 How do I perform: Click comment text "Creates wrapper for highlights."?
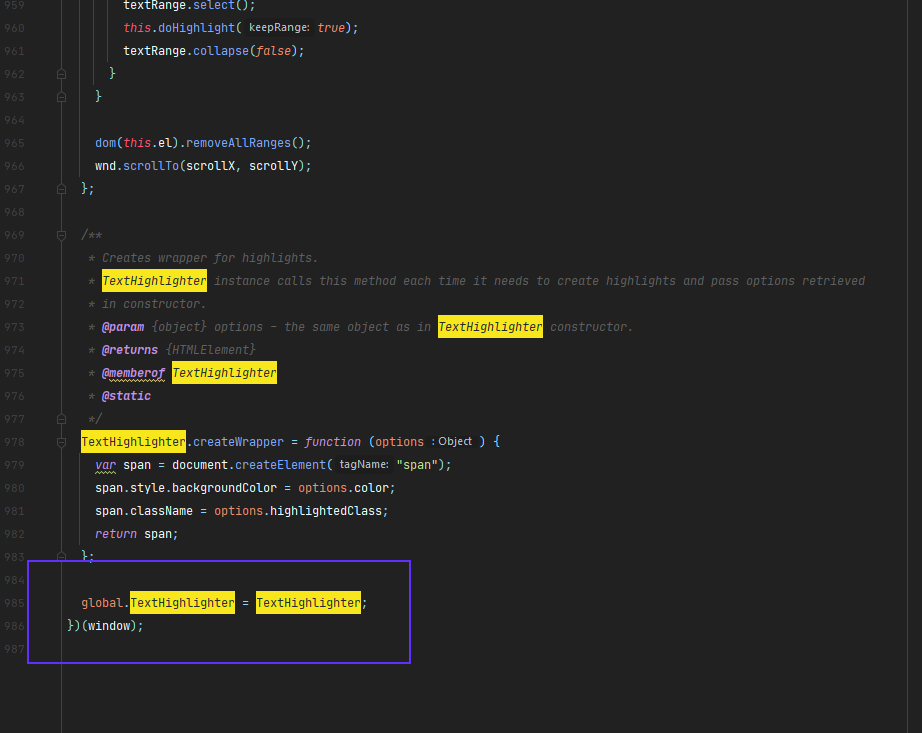click(210, 258)
